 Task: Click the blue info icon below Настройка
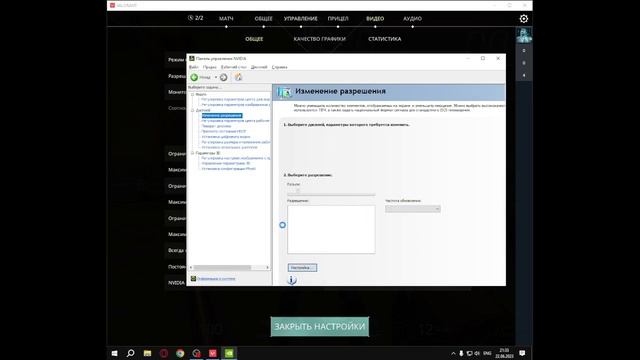pos(291,280)
